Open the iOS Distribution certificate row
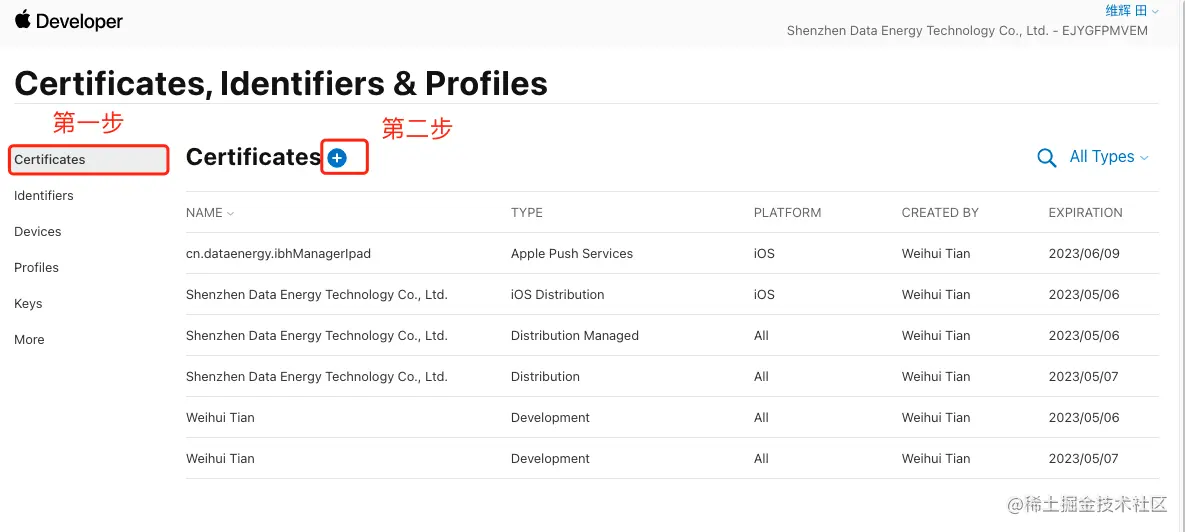 pos(557,295)
